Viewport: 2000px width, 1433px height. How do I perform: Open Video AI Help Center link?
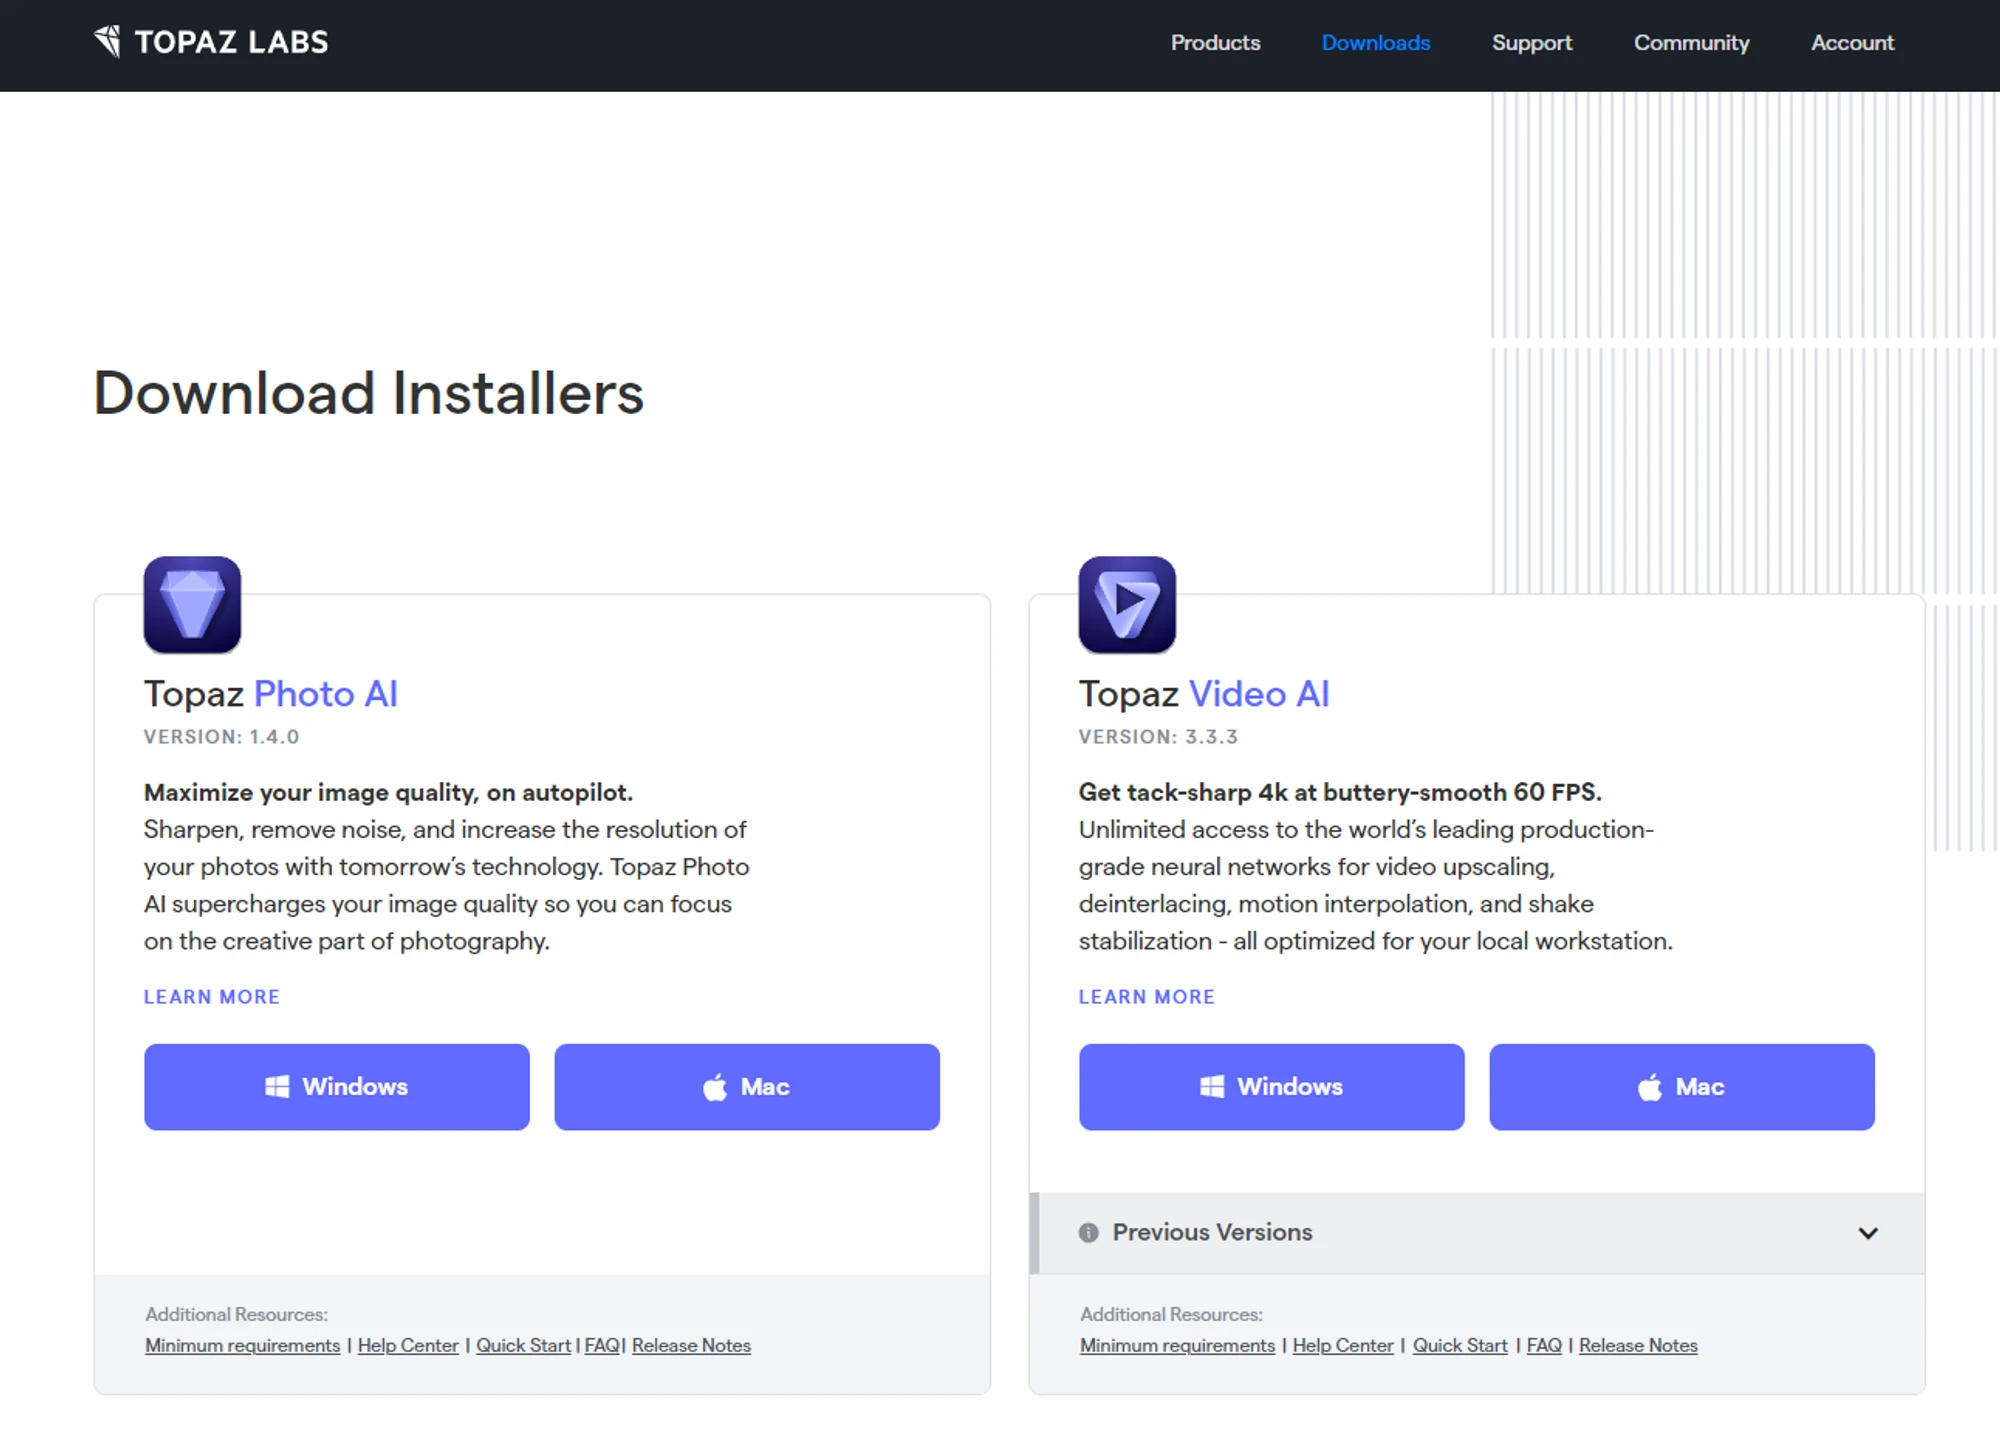(1342, 1346)
